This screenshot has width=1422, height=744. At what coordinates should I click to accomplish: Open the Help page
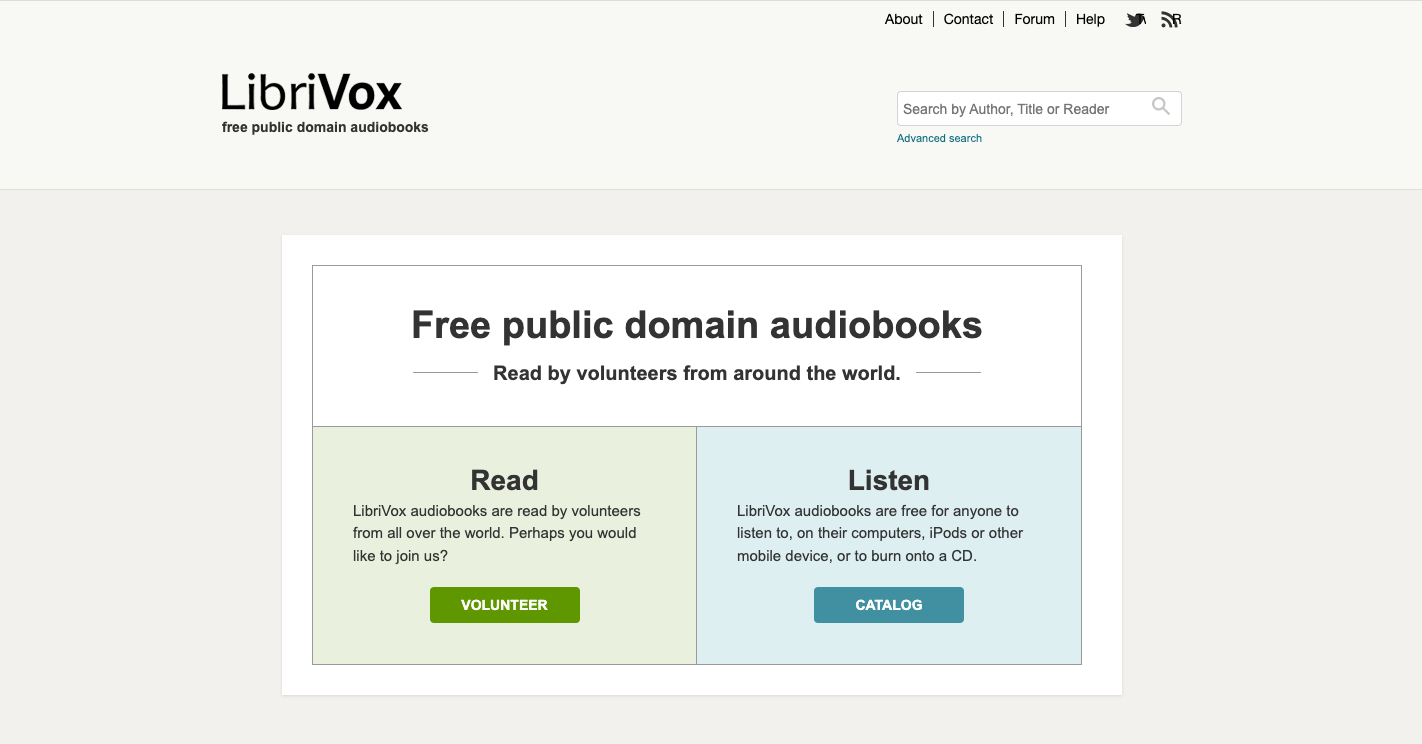1090,19
